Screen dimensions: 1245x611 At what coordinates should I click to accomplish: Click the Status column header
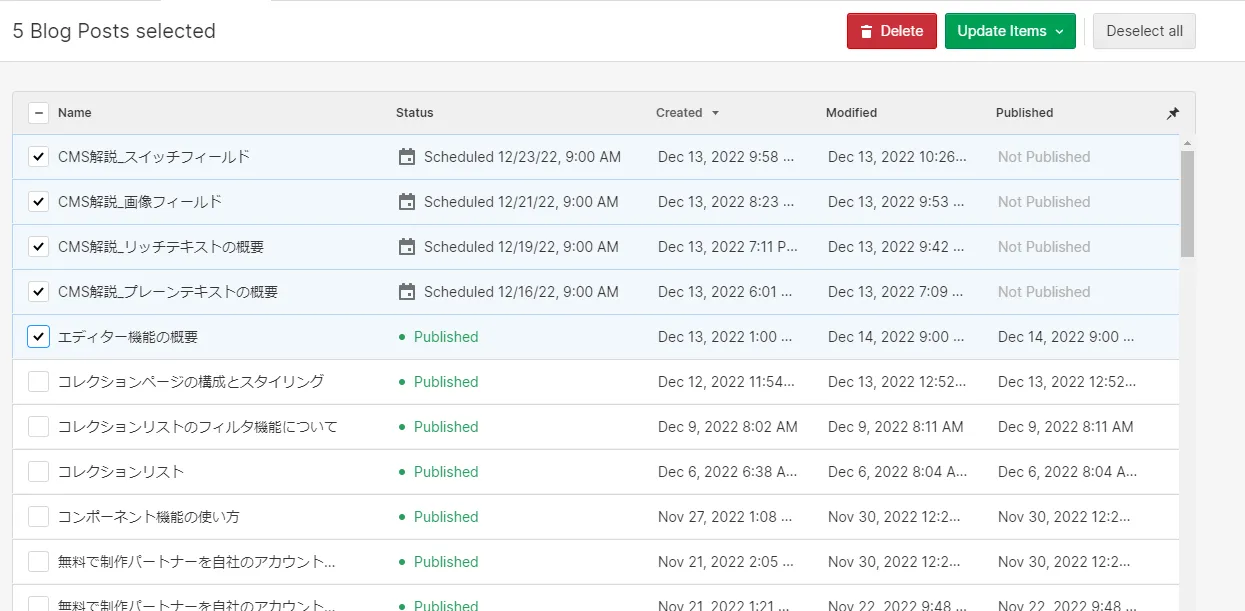(415, 113)
